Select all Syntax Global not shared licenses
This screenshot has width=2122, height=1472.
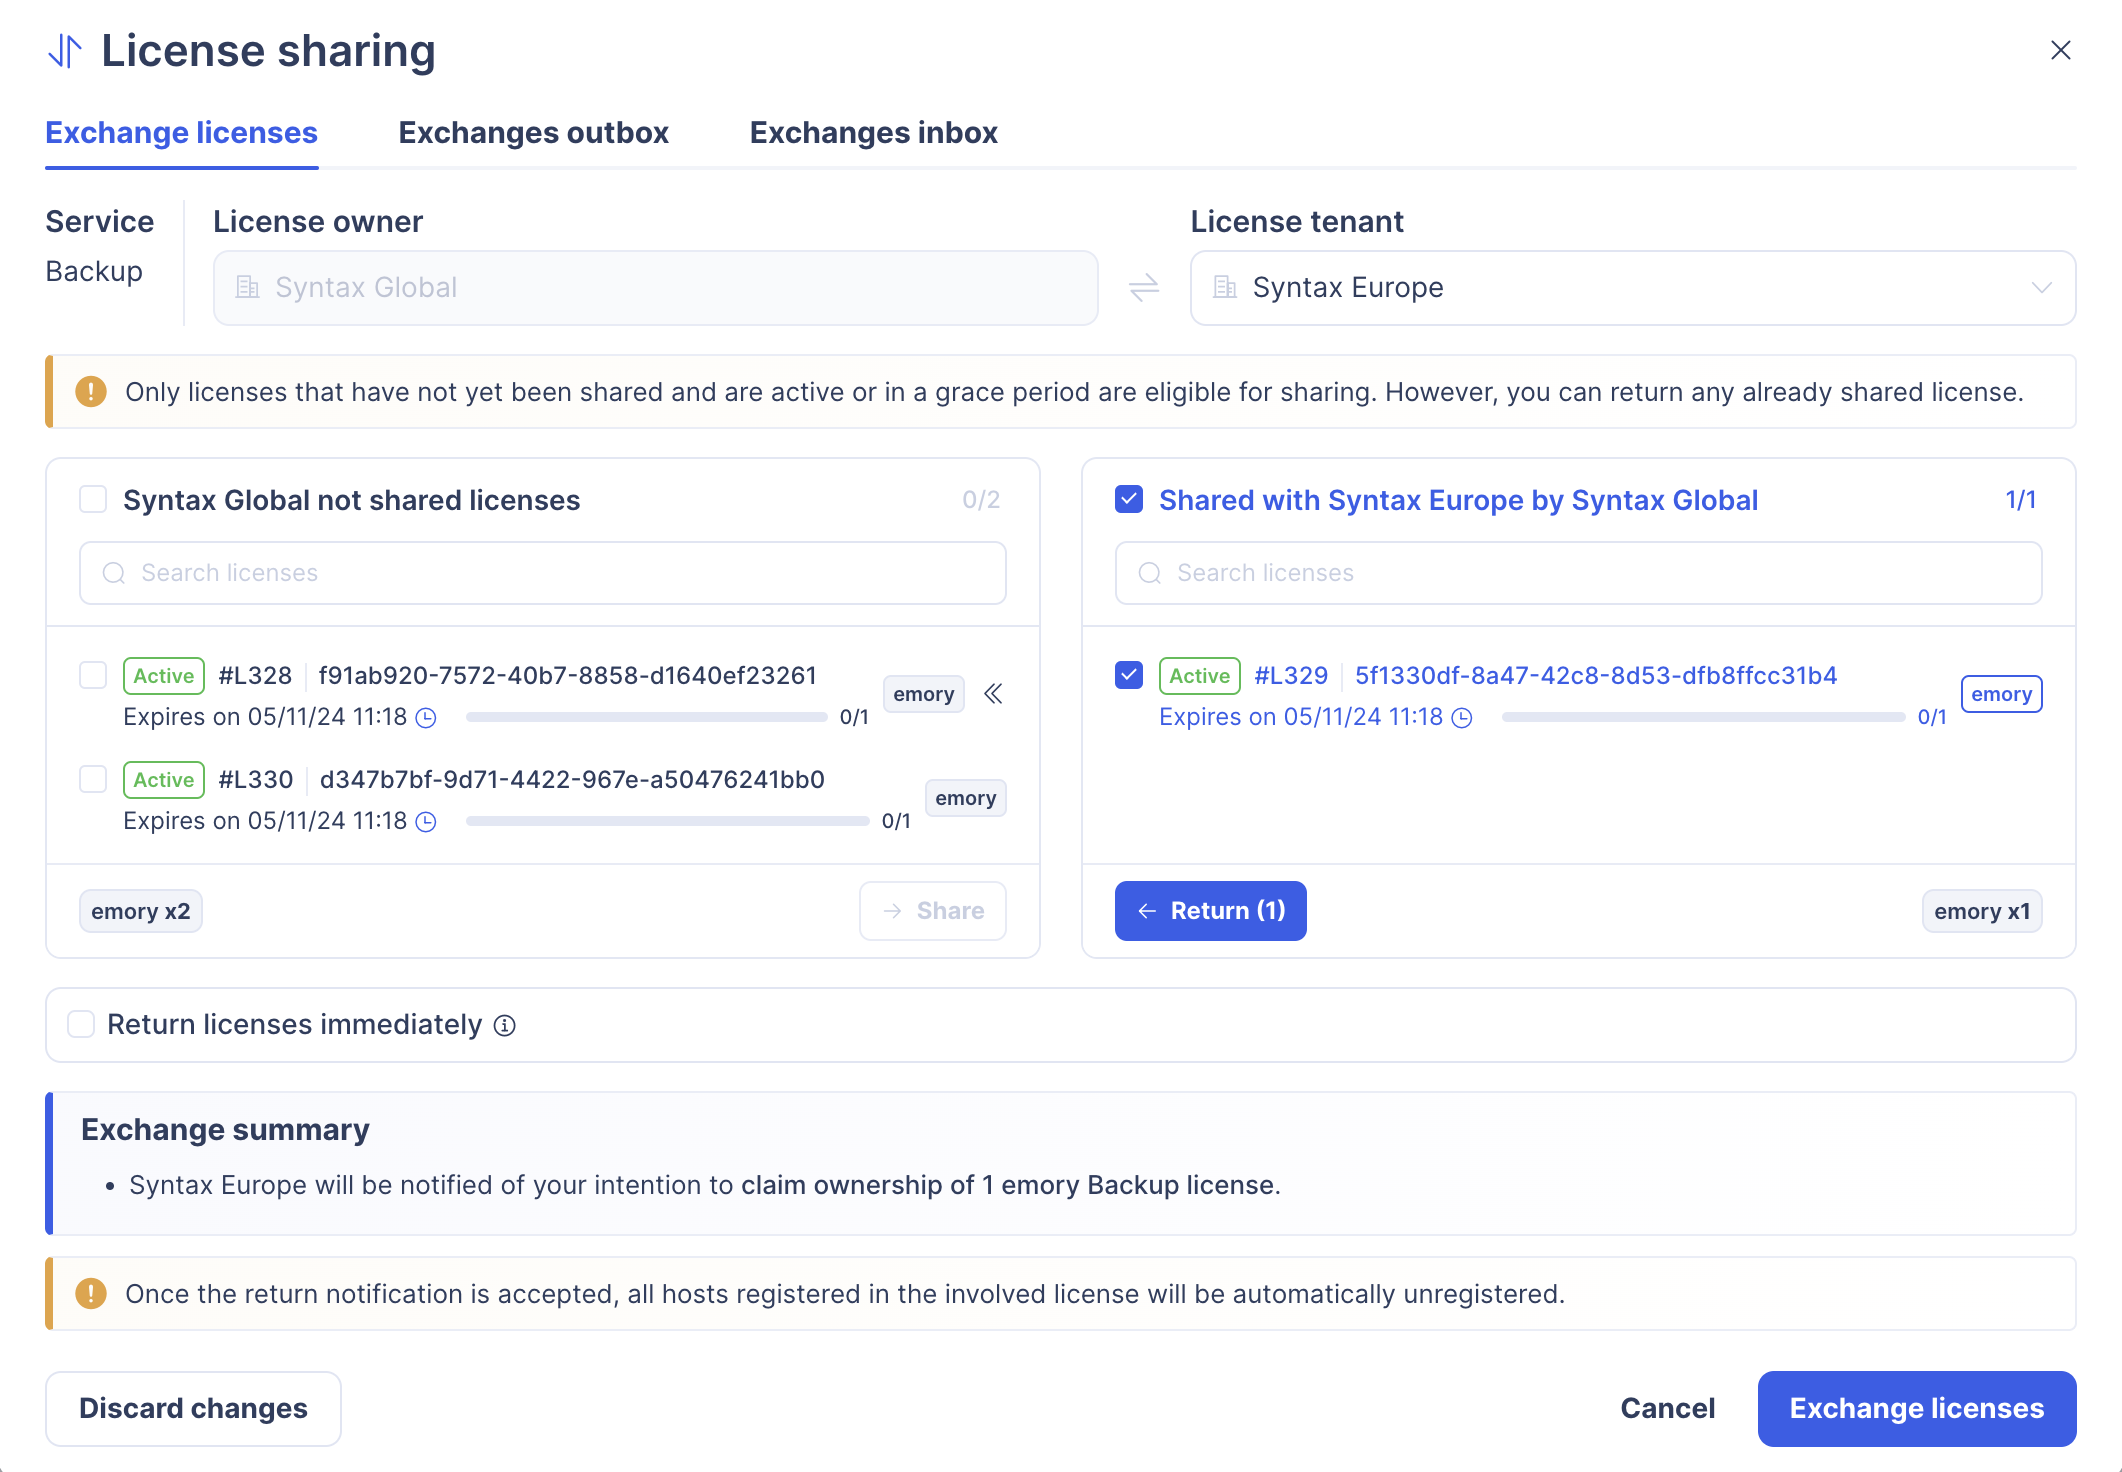click(93, 499)
